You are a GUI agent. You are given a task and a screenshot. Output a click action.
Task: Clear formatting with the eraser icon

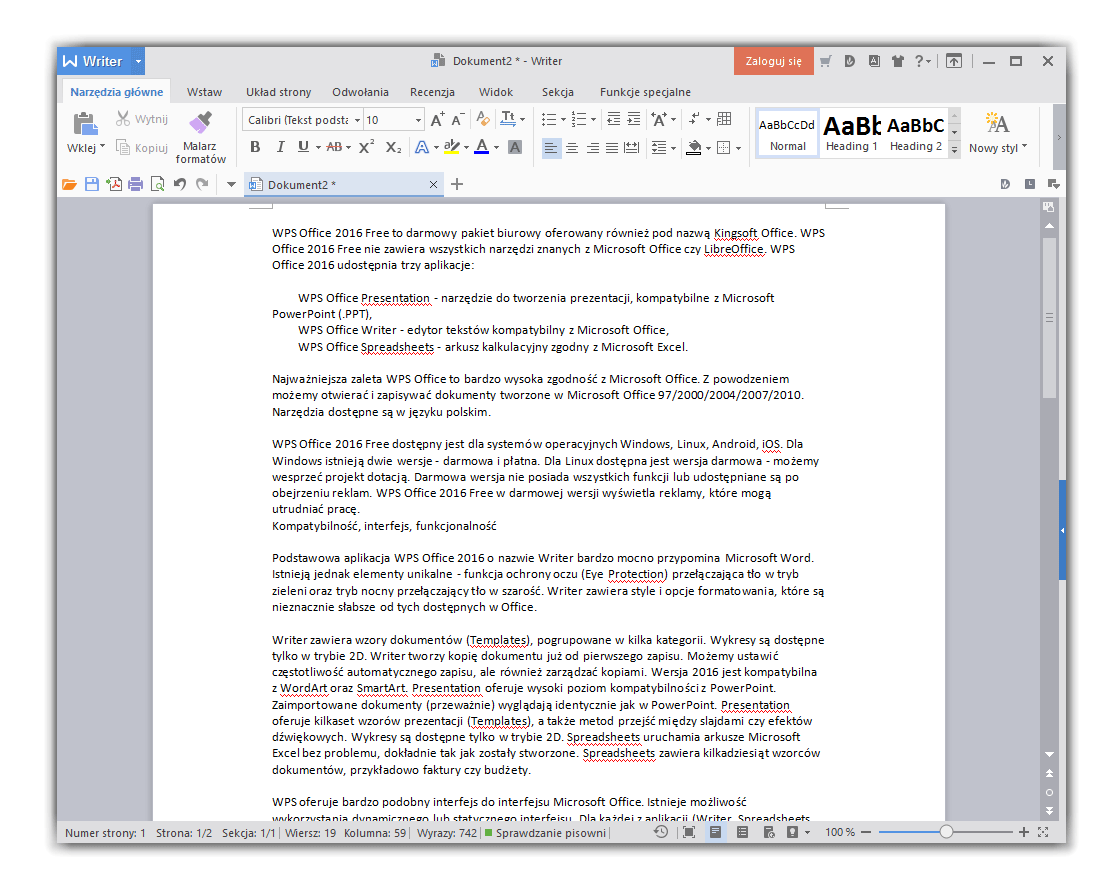[x=482, y=119]
